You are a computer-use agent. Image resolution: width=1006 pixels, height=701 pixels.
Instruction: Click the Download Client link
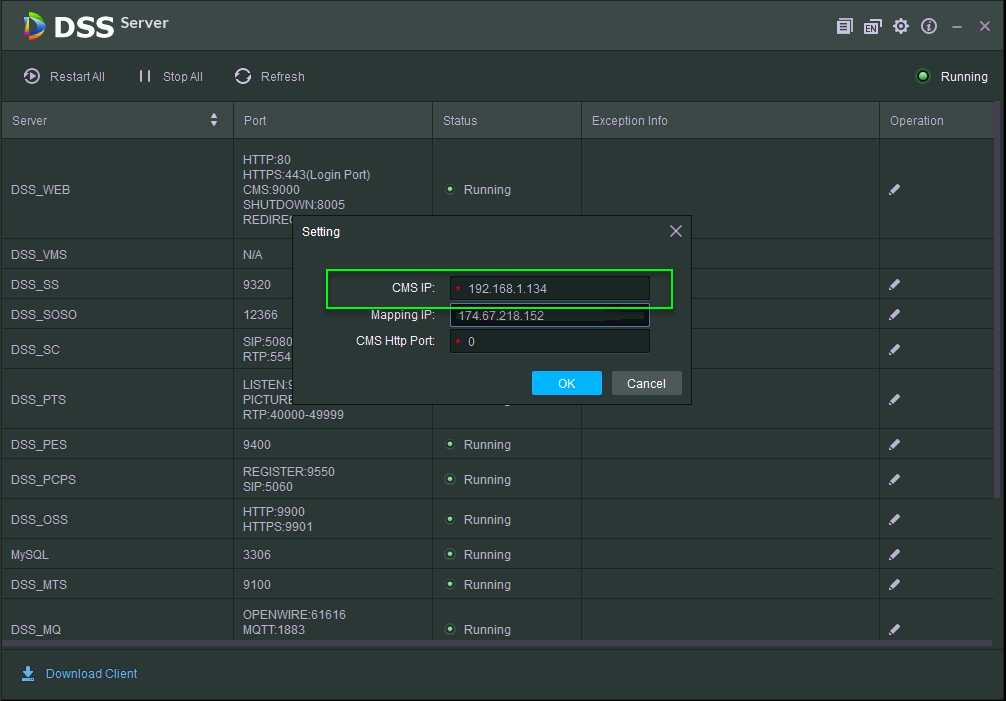click(x=91, y=674)
